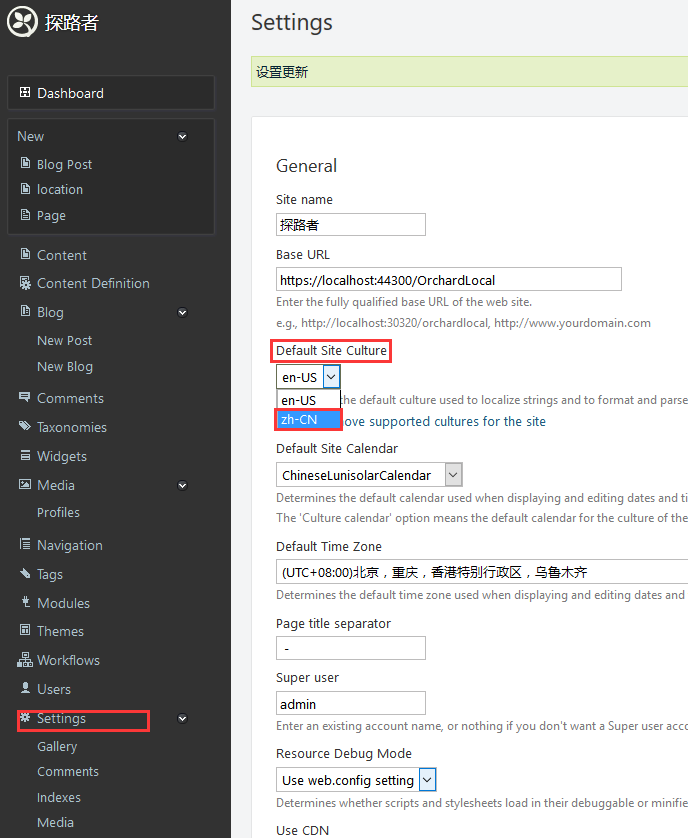Collapse the Settings section chevron
This screenshot has height=838, width=688.
[x=182, y=718]
